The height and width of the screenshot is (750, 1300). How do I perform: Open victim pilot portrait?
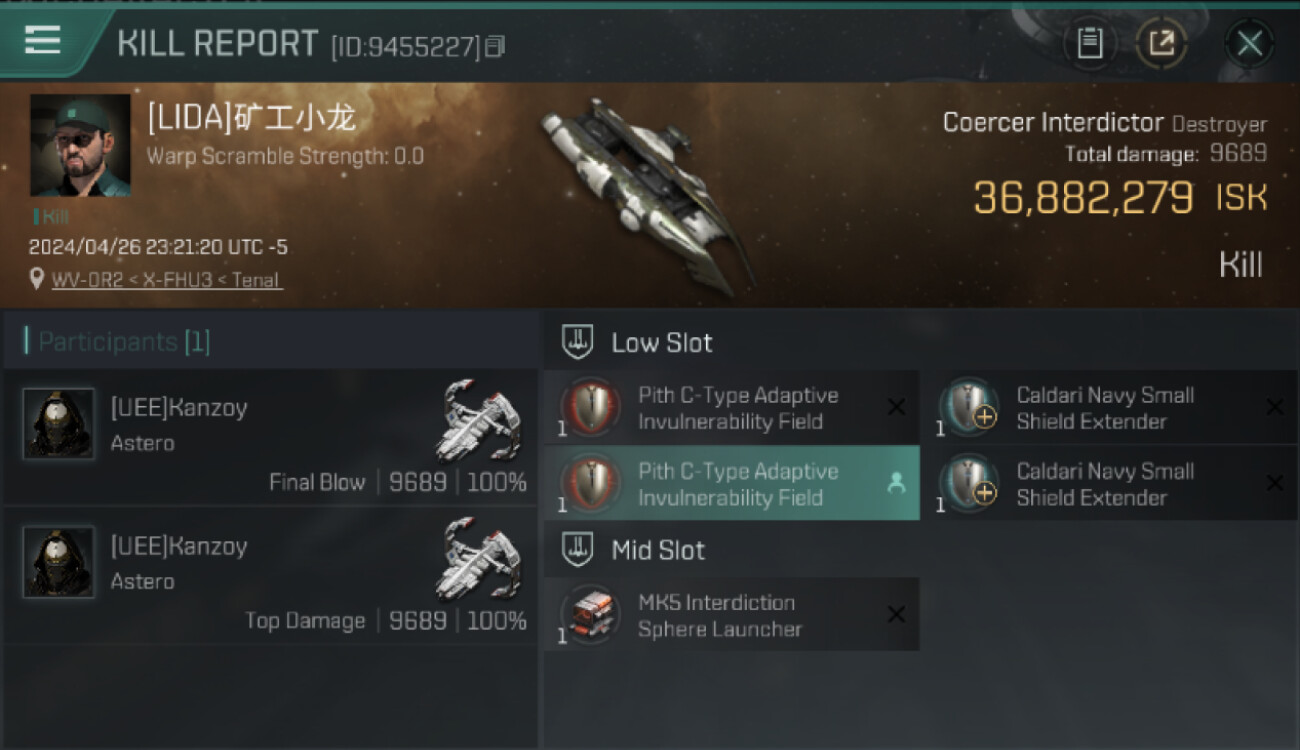[x=80, y=145]
